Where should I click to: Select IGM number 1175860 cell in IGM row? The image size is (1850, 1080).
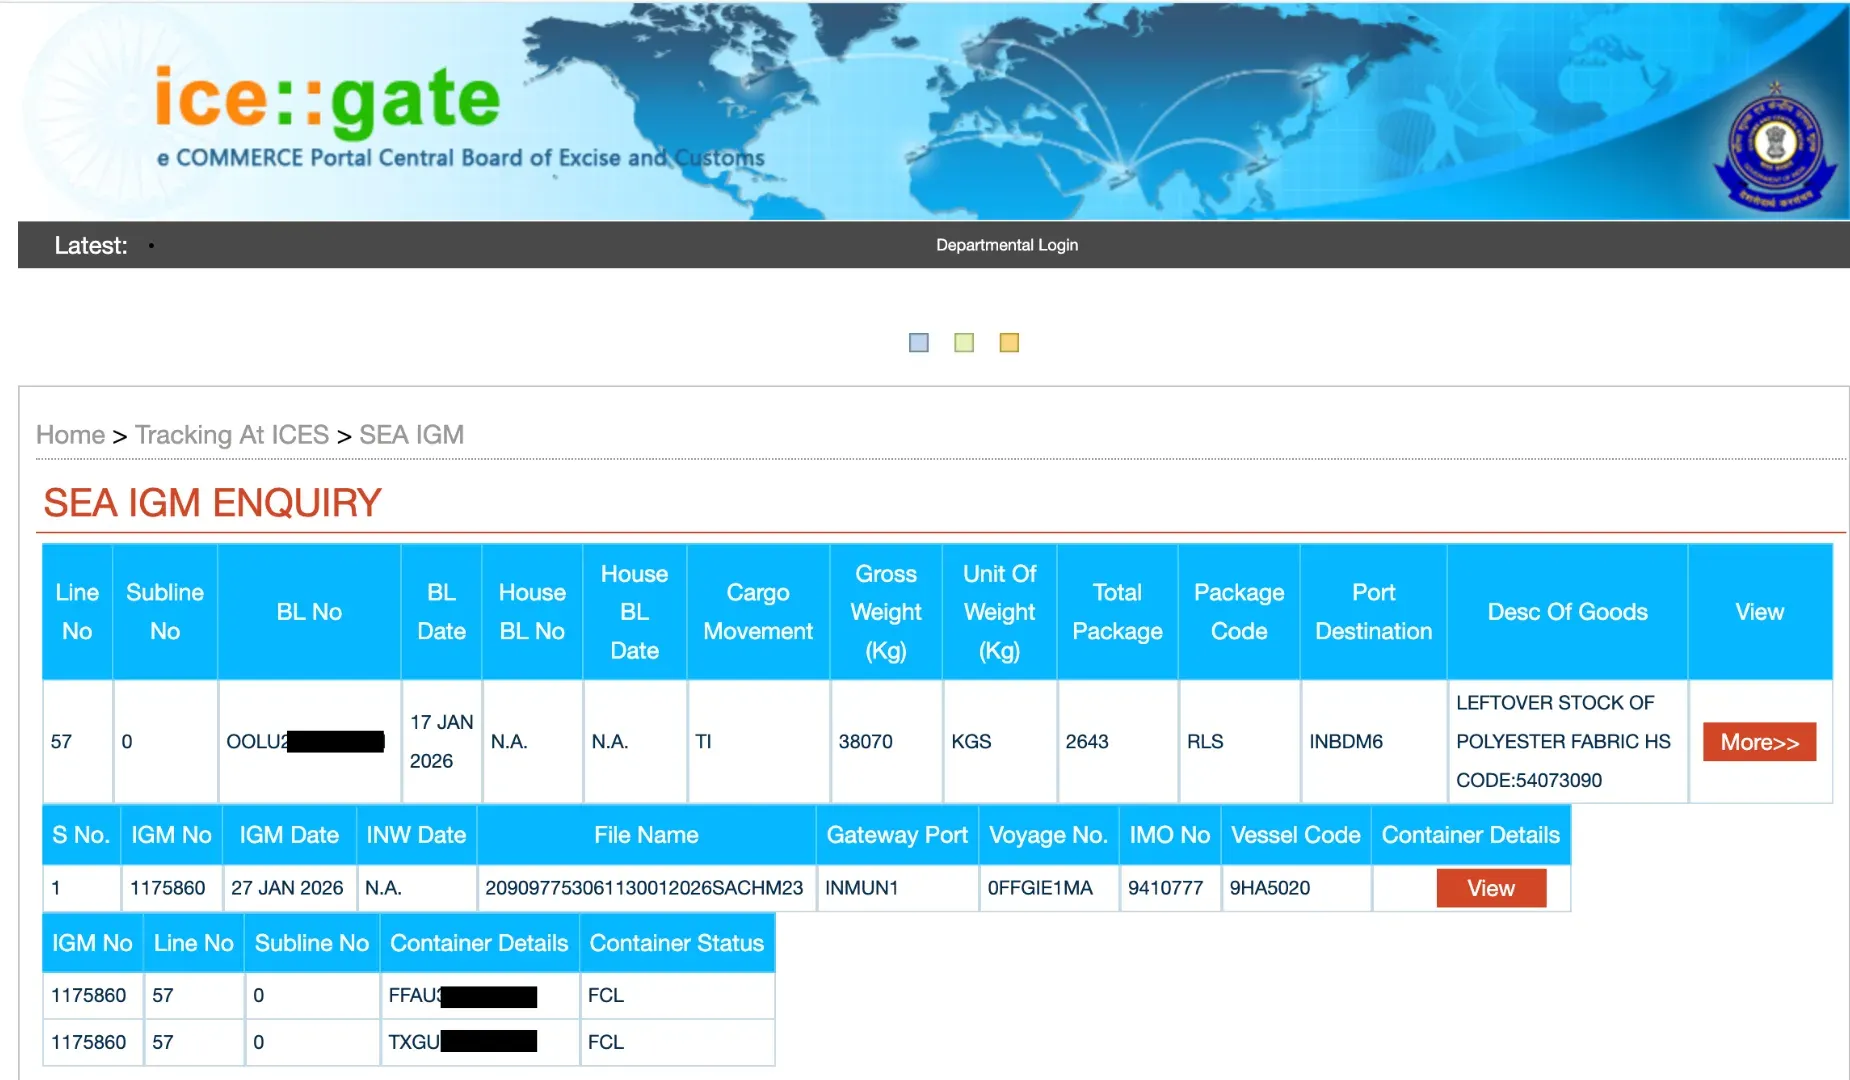click(167, 888)
